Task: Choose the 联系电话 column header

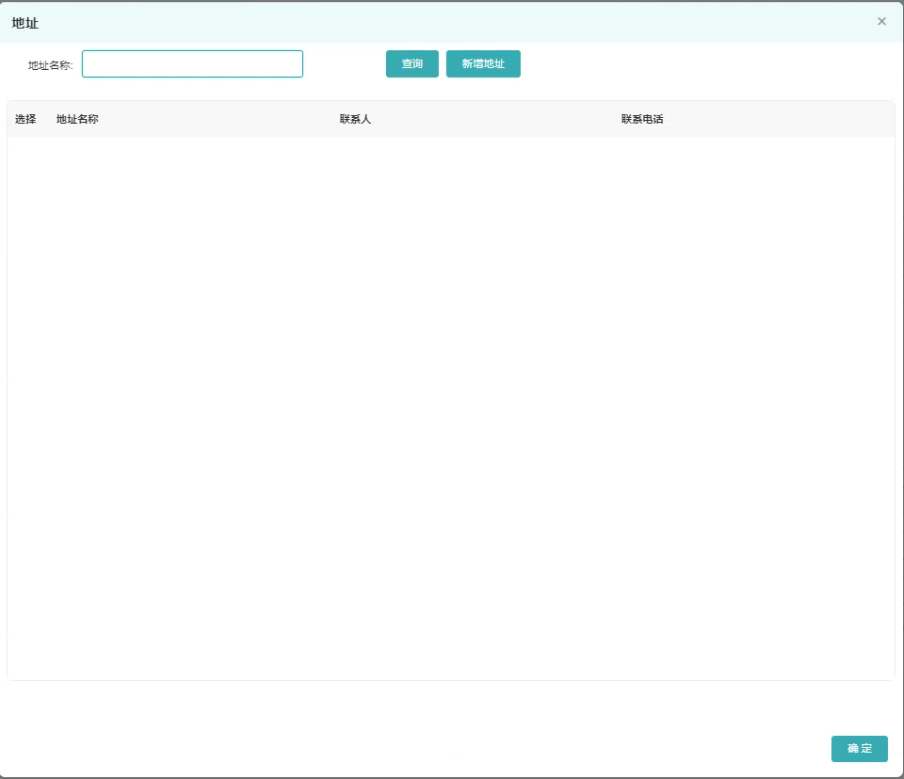Action: coord(642,119)
